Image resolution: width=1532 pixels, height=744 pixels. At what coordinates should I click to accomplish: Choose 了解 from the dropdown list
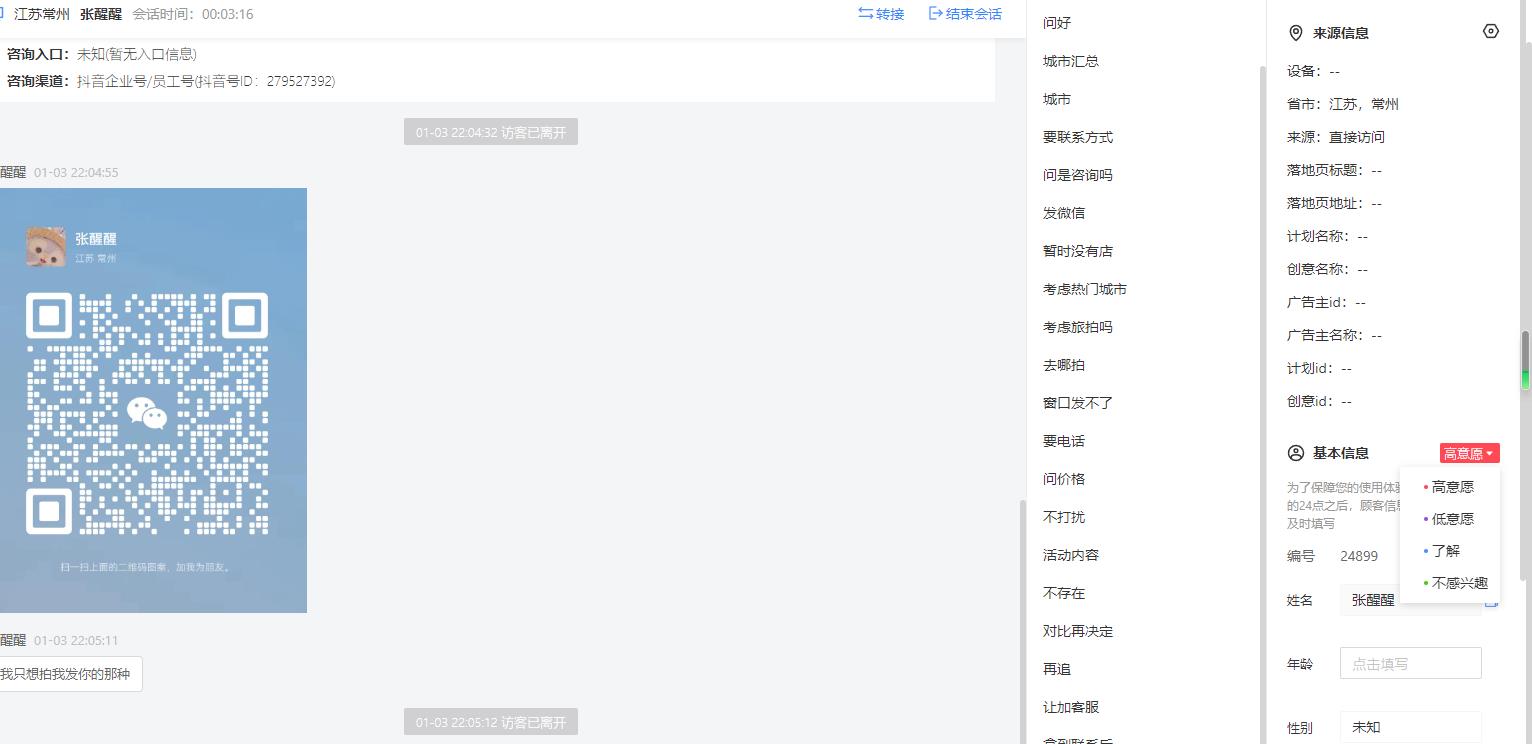point(1450,551)
